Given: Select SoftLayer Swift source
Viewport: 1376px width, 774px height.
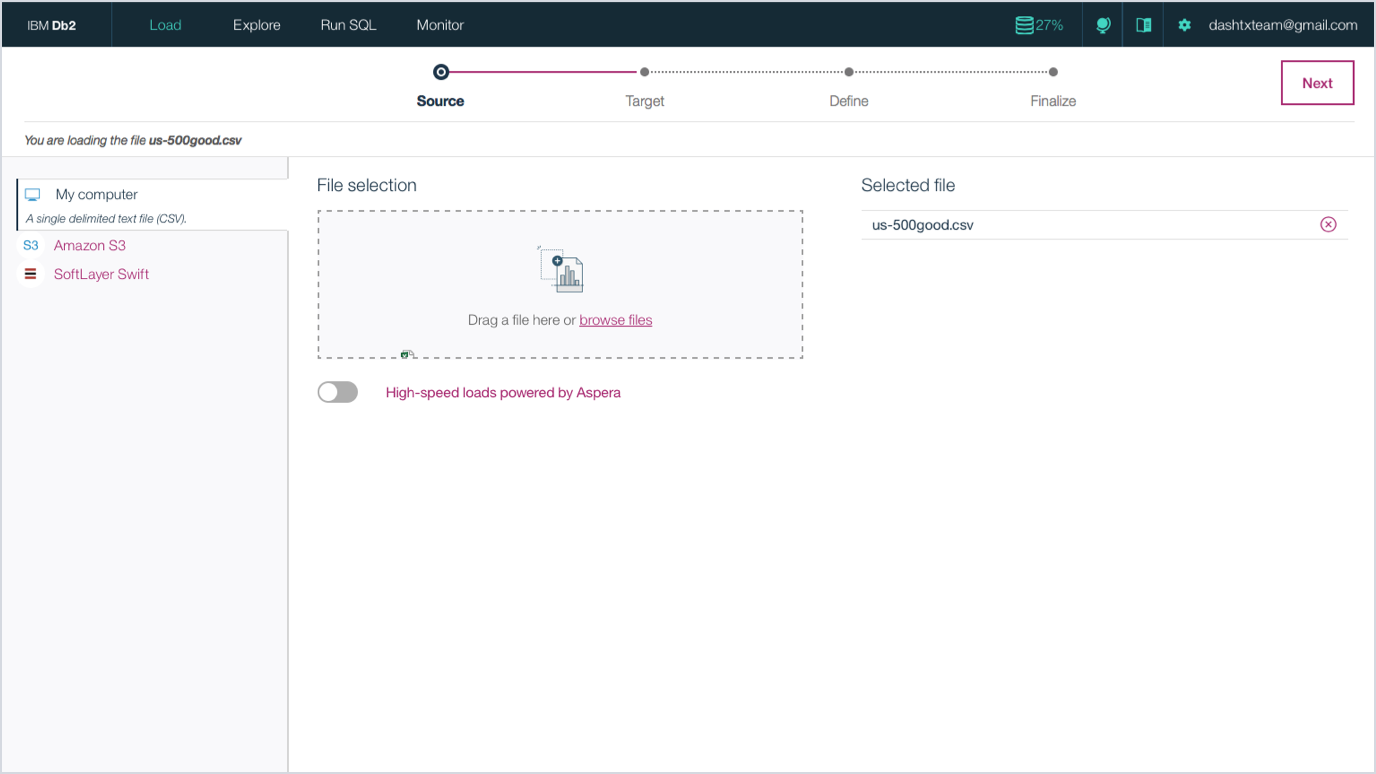Looking at the screenshot, I should [x=101, y=274].
